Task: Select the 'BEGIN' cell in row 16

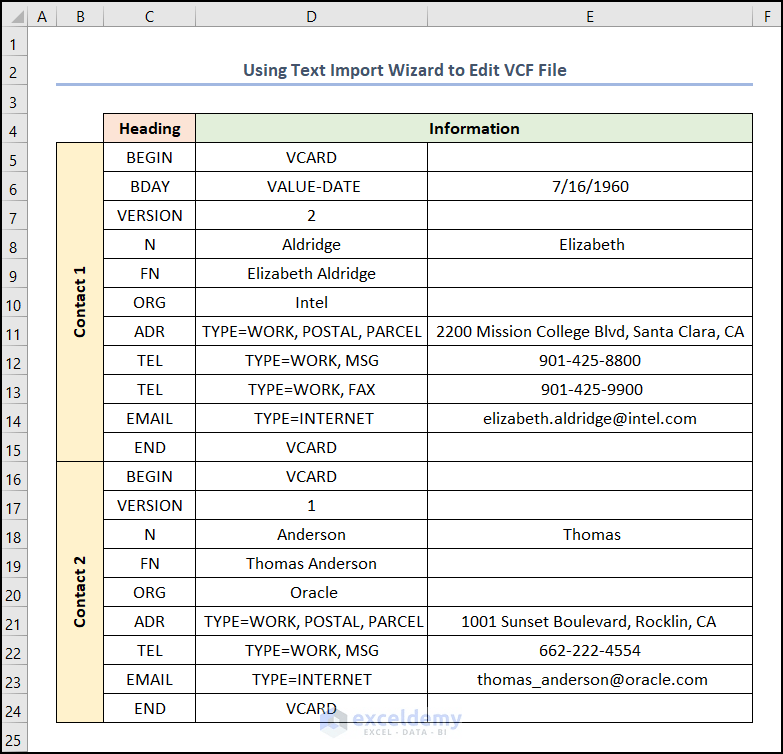Action: coord(149,477)
